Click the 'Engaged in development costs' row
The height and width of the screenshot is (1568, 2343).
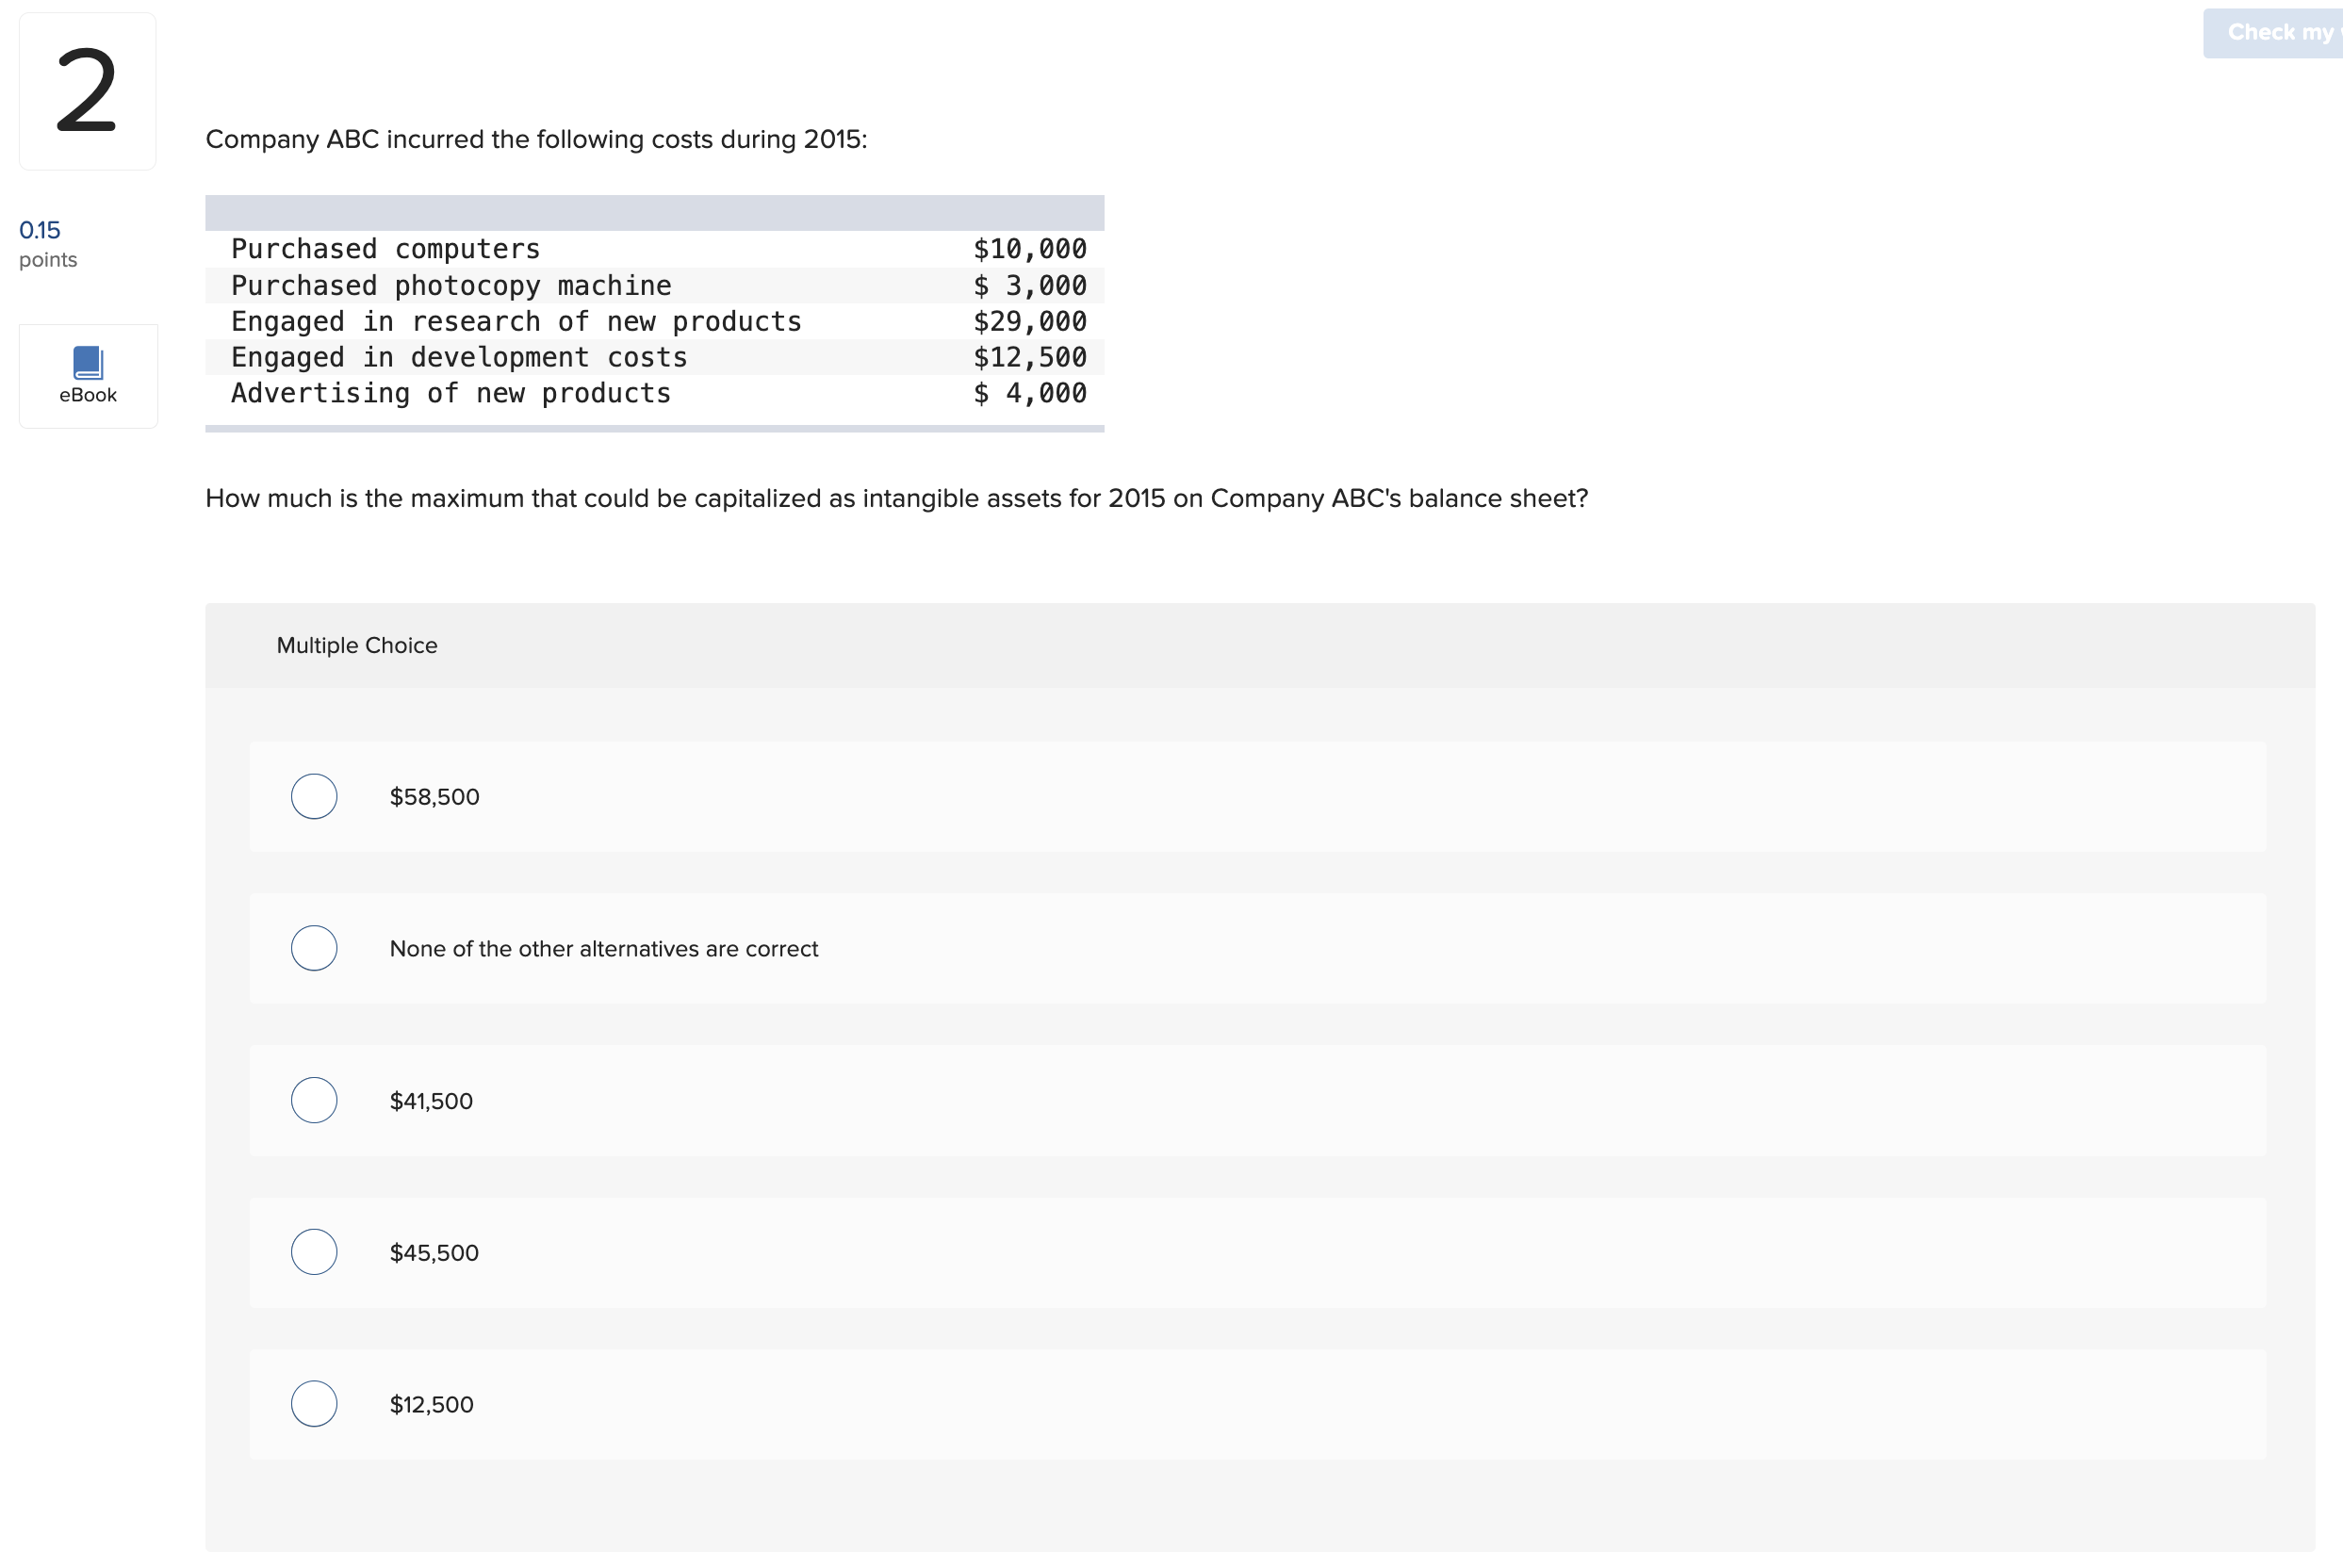tap(459, 357)
